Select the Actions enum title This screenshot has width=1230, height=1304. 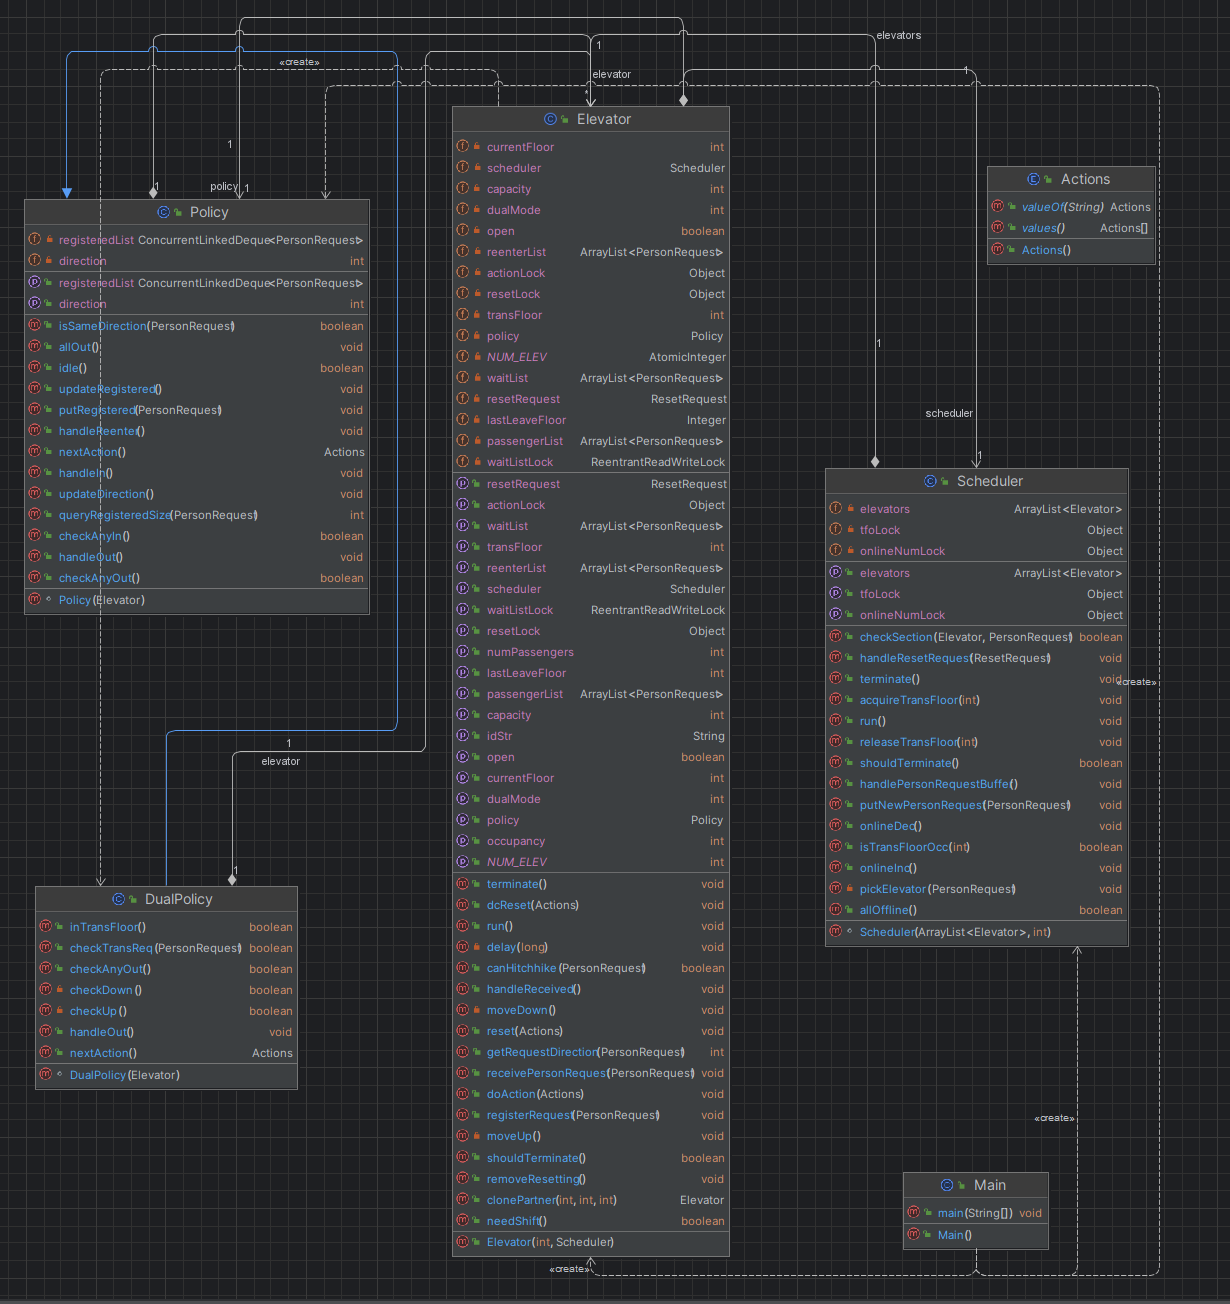[x=1085, y=179]
